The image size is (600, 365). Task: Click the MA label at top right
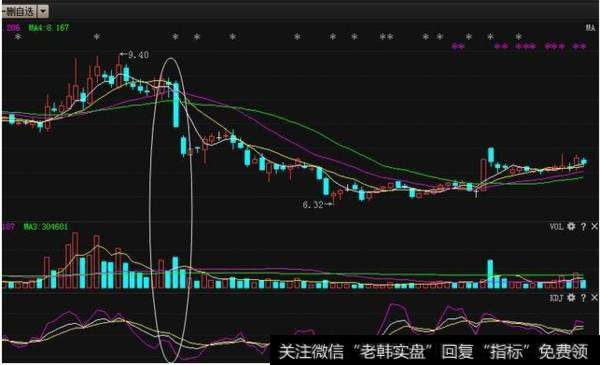[590, 28]
